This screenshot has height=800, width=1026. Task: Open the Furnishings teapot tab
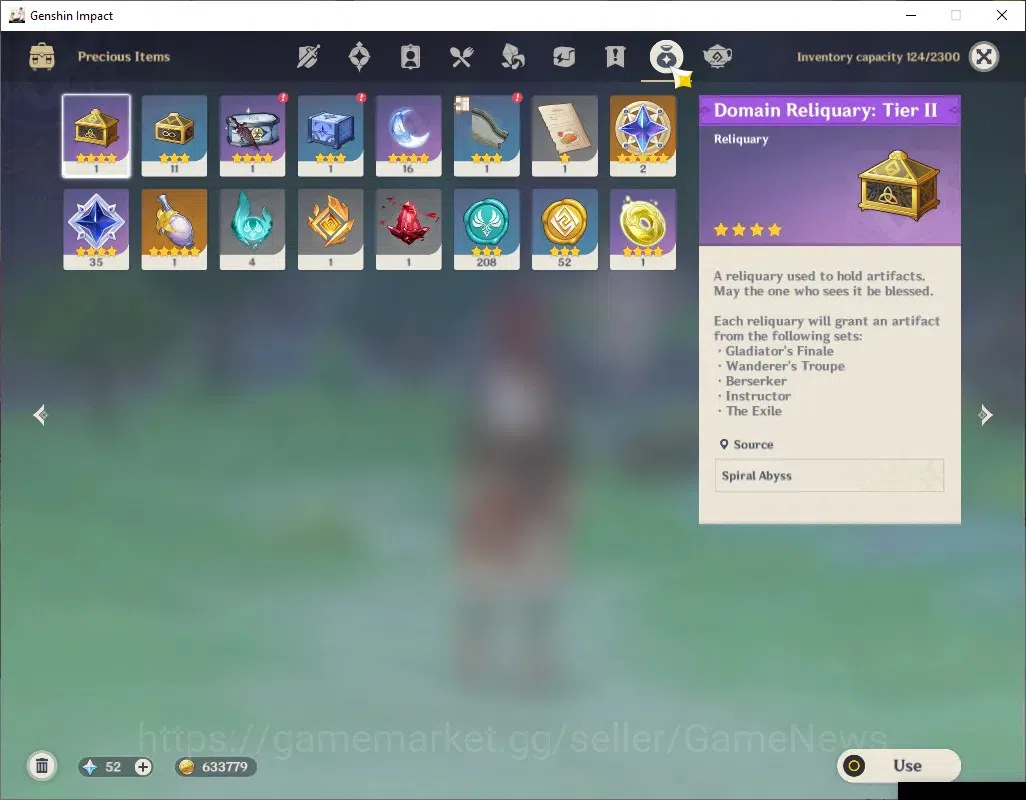click(x=717, y=57)
